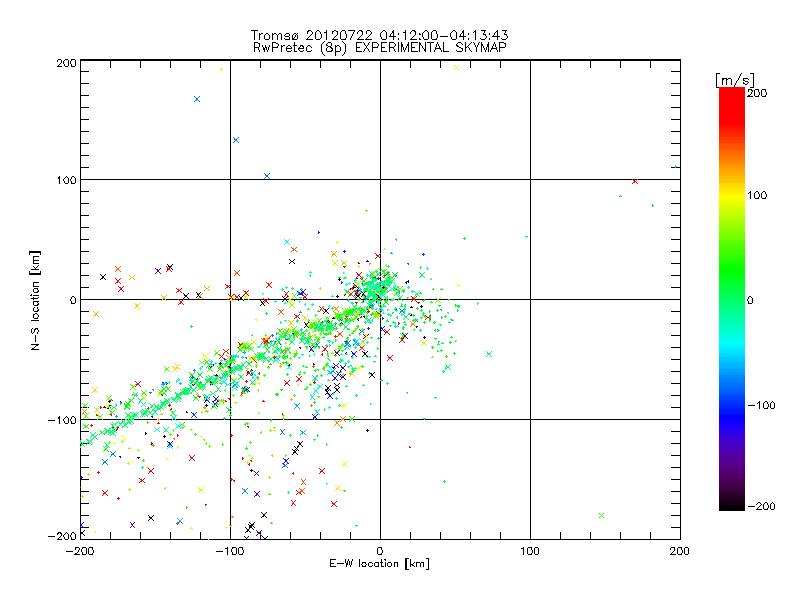800x600 pixels.
Task: Click the red cross near the right edge at 100 km north
Action: point(635,182)
